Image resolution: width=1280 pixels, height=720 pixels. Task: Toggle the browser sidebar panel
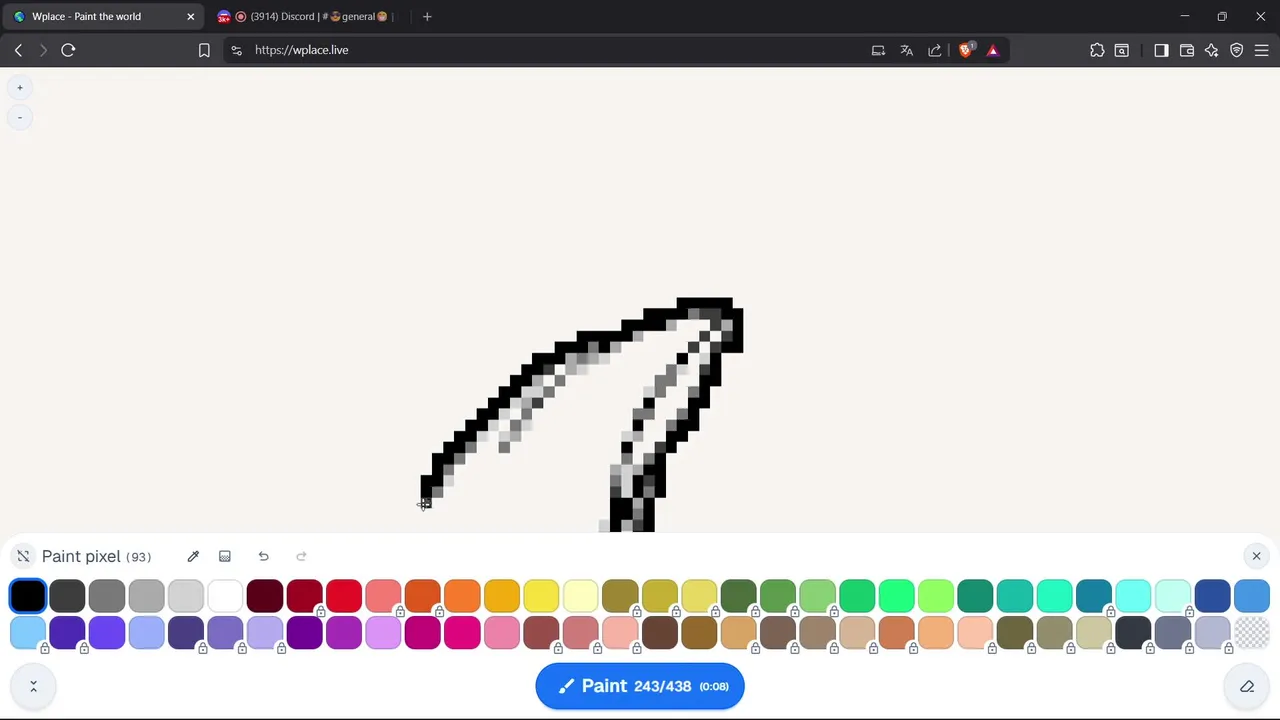click(1161, 50)
